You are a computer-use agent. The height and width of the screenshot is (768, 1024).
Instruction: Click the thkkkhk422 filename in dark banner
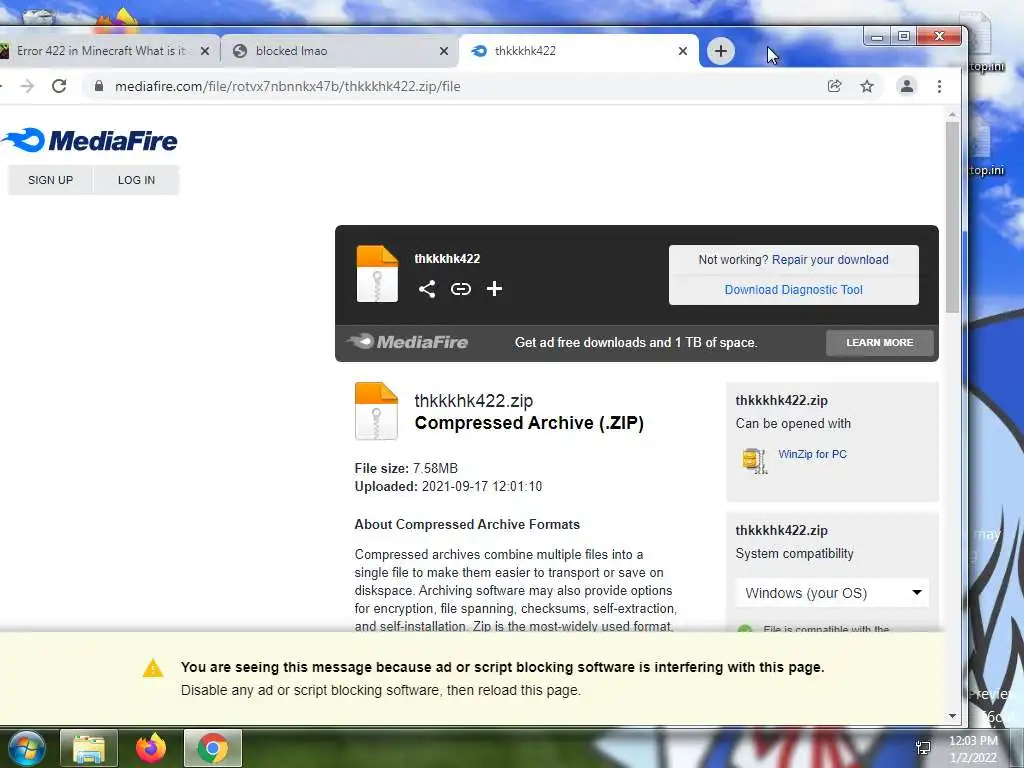[447, 259]
